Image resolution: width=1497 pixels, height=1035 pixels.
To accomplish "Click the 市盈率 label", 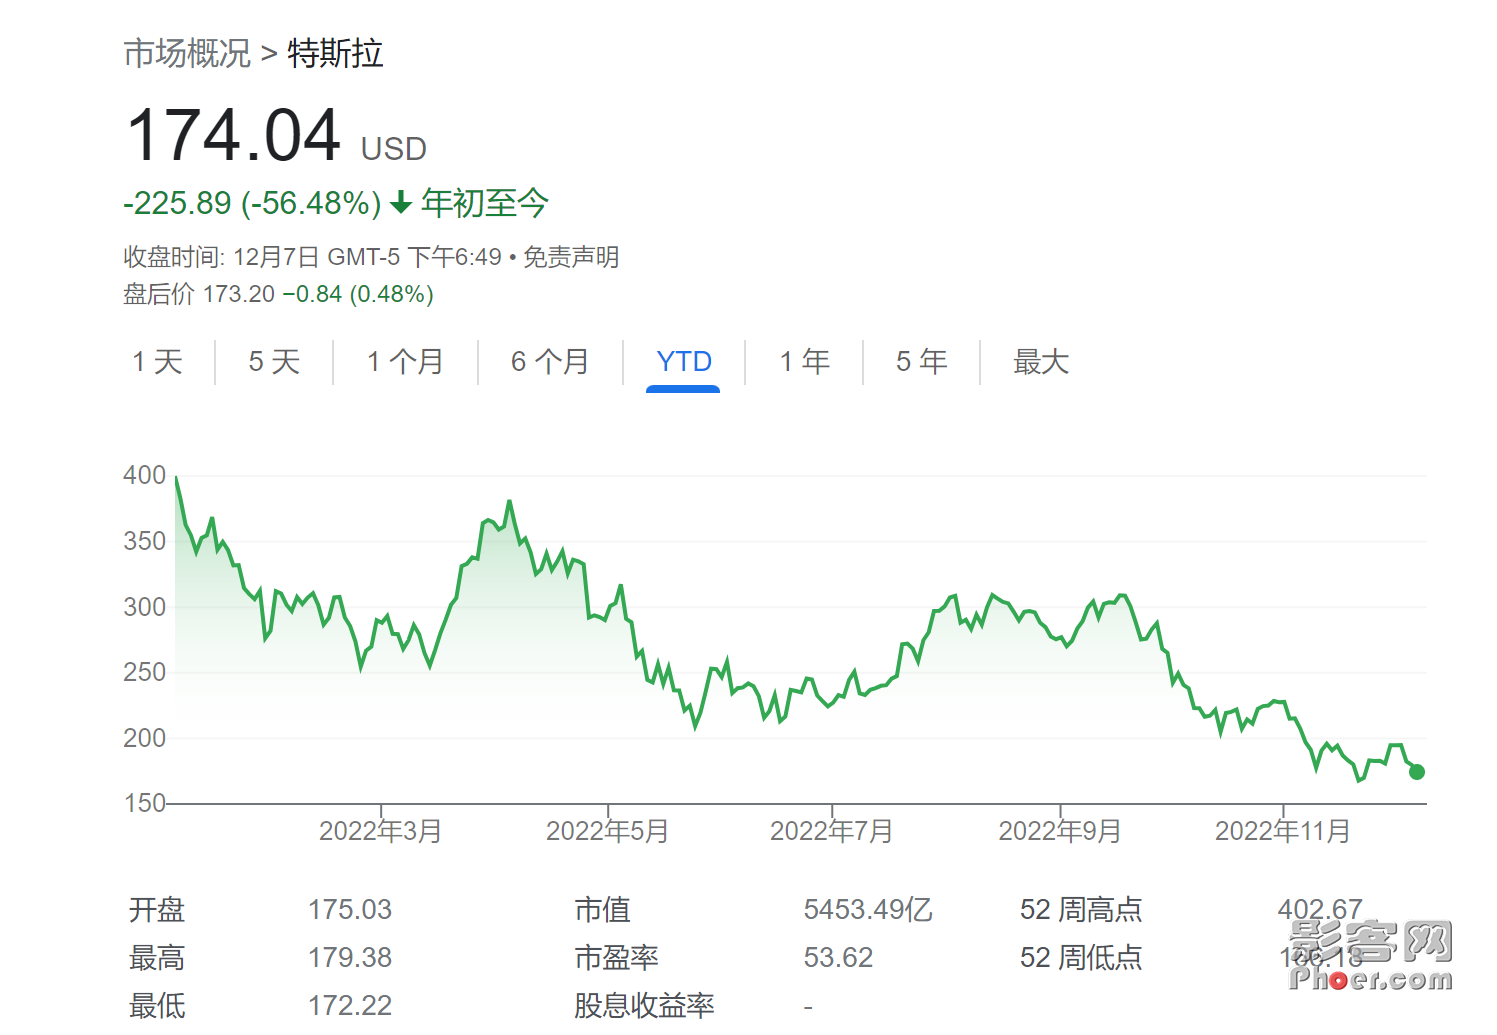I will coord(616,958).
